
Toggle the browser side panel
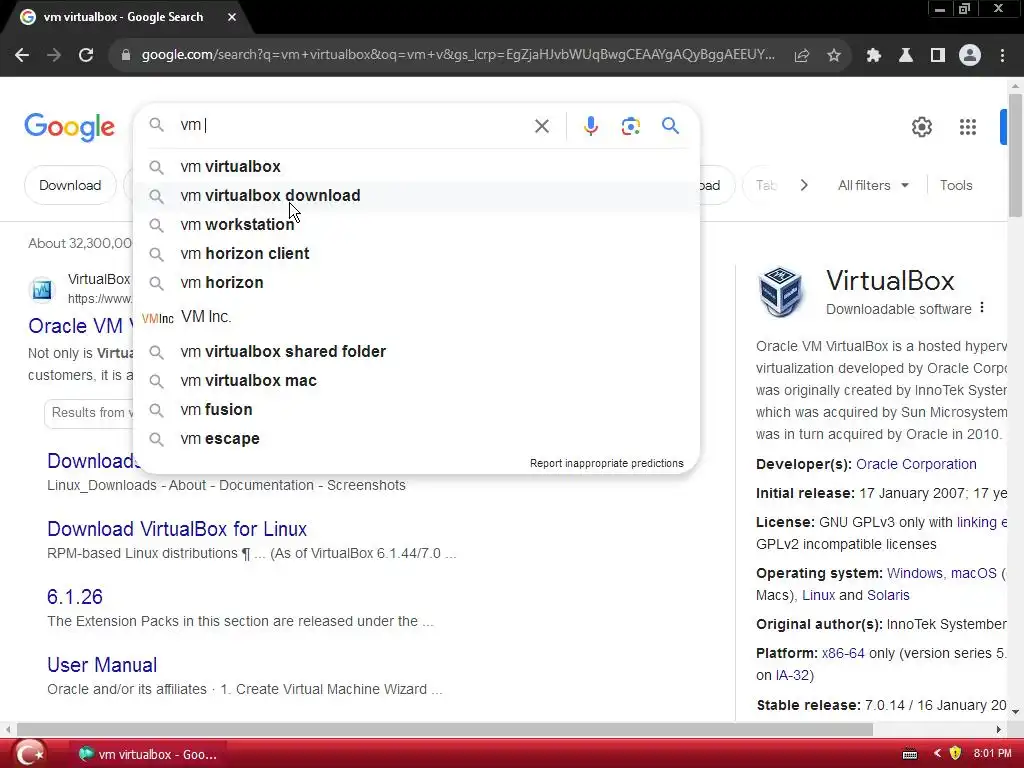tap(938, 56)
